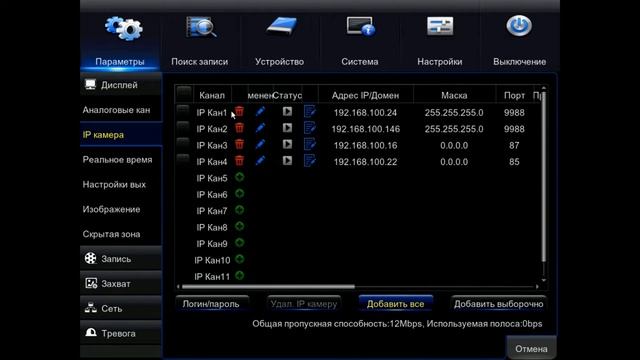This screenshot has width=640, height=360.
Task: Edit IP Кан4 with pencil icon
Action: pyautogui.click(x=260, y=160)
